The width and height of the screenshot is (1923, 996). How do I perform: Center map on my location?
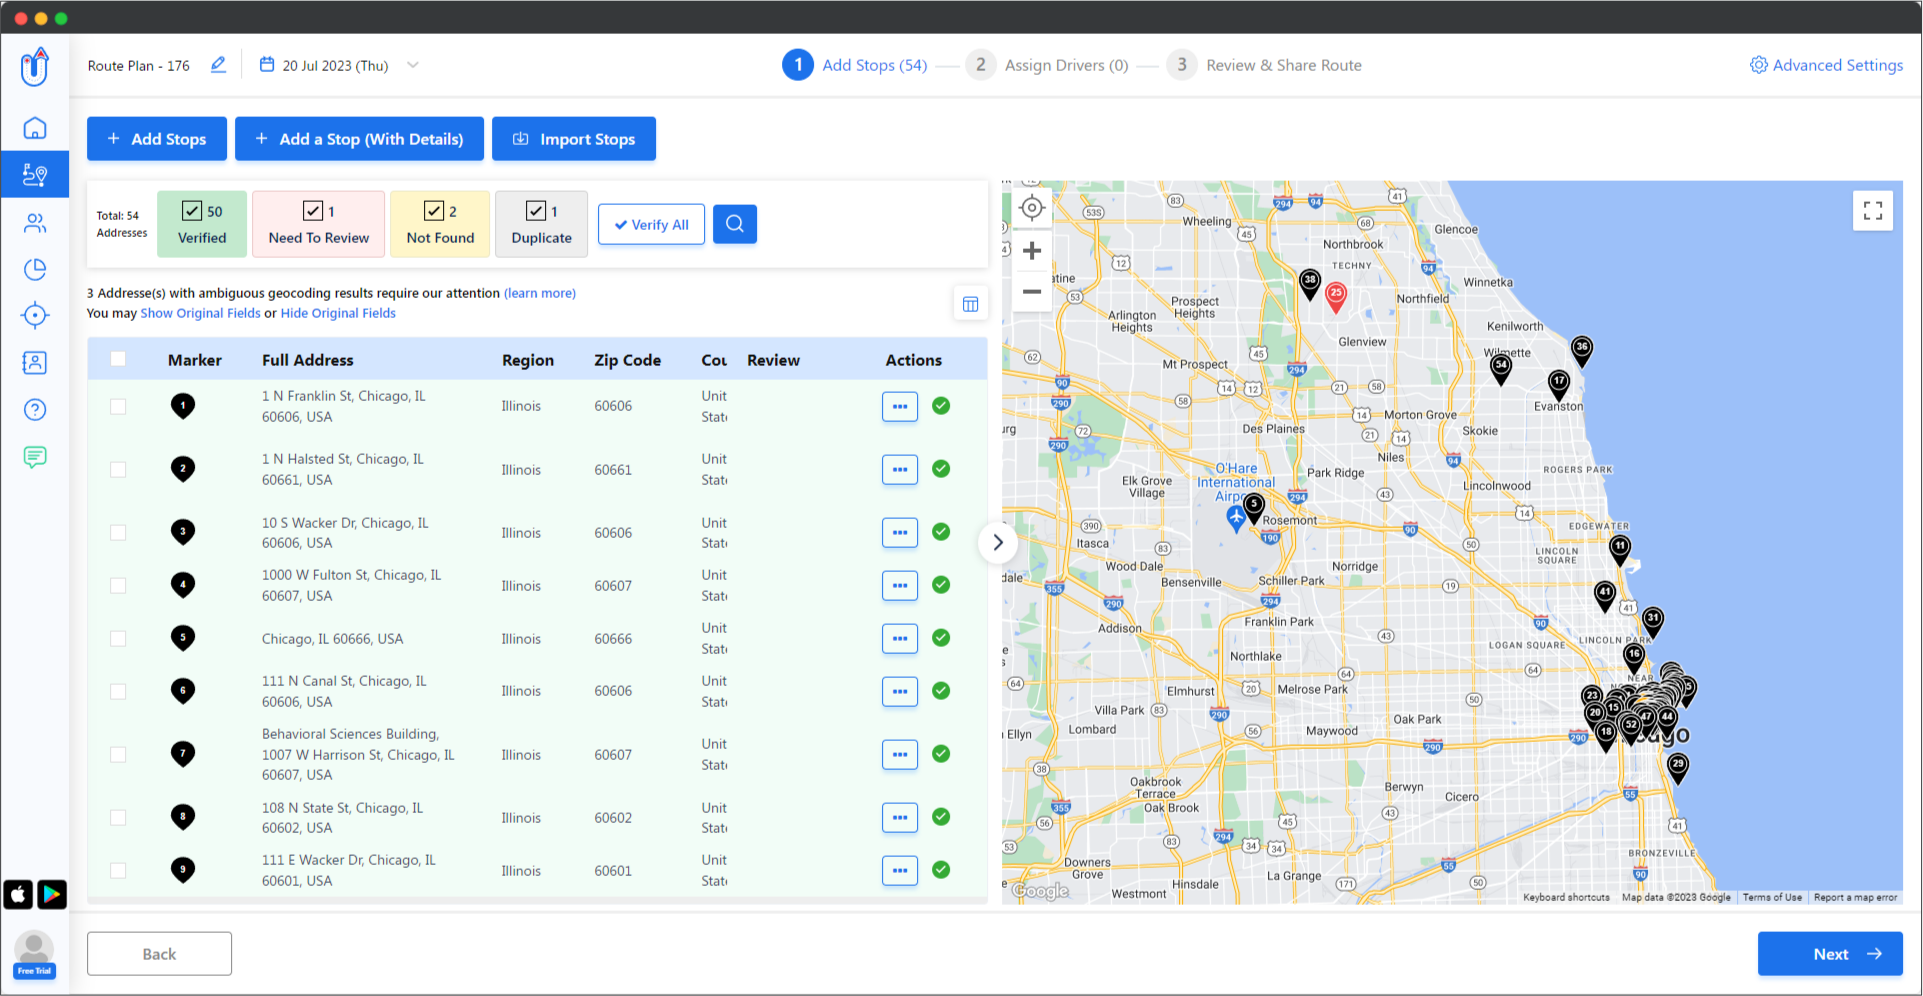pyautogui.click(x=1032, y=208)
